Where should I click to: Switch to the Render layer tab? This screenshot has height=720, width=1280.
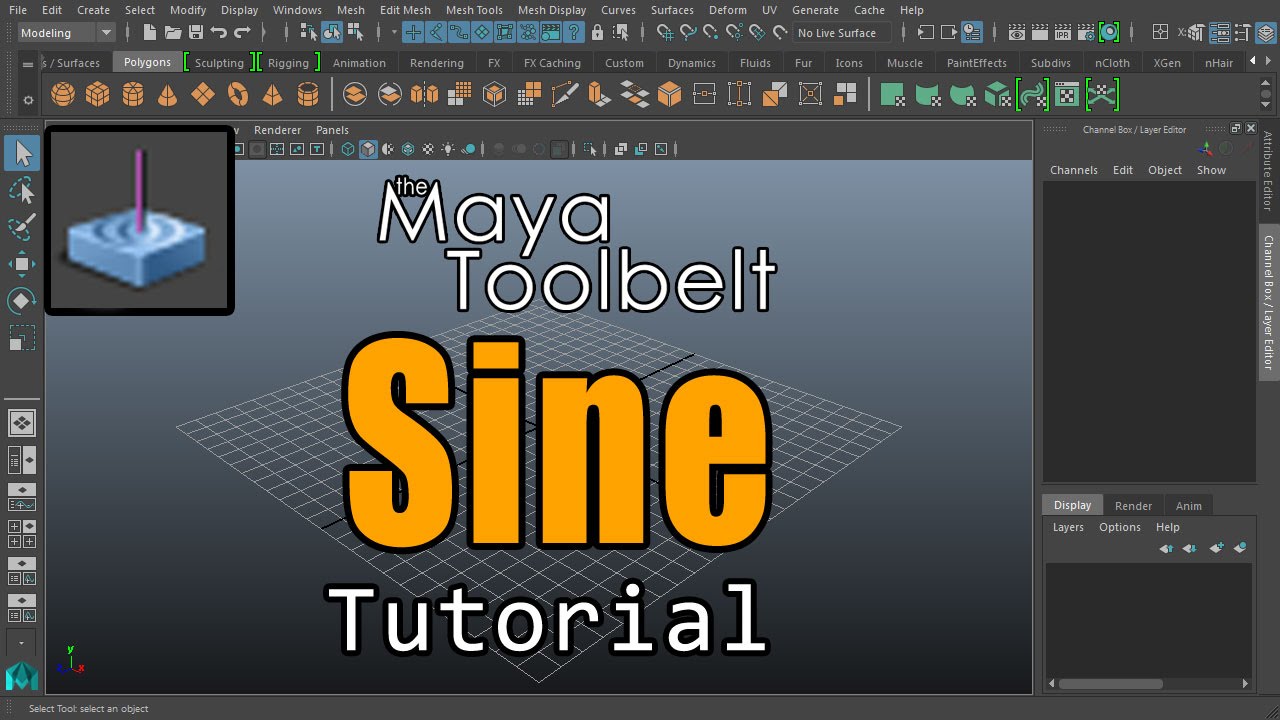[x=1133, y=506]
